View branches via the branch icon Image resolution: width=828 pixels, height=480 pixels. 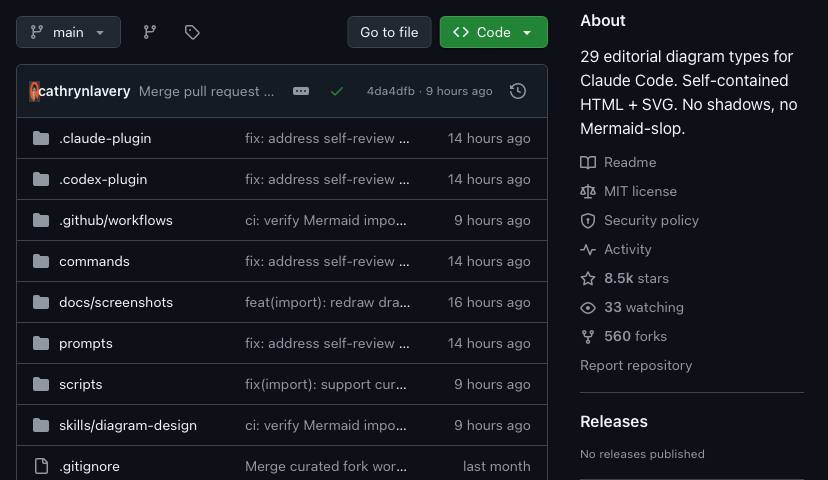coord(149,32)
